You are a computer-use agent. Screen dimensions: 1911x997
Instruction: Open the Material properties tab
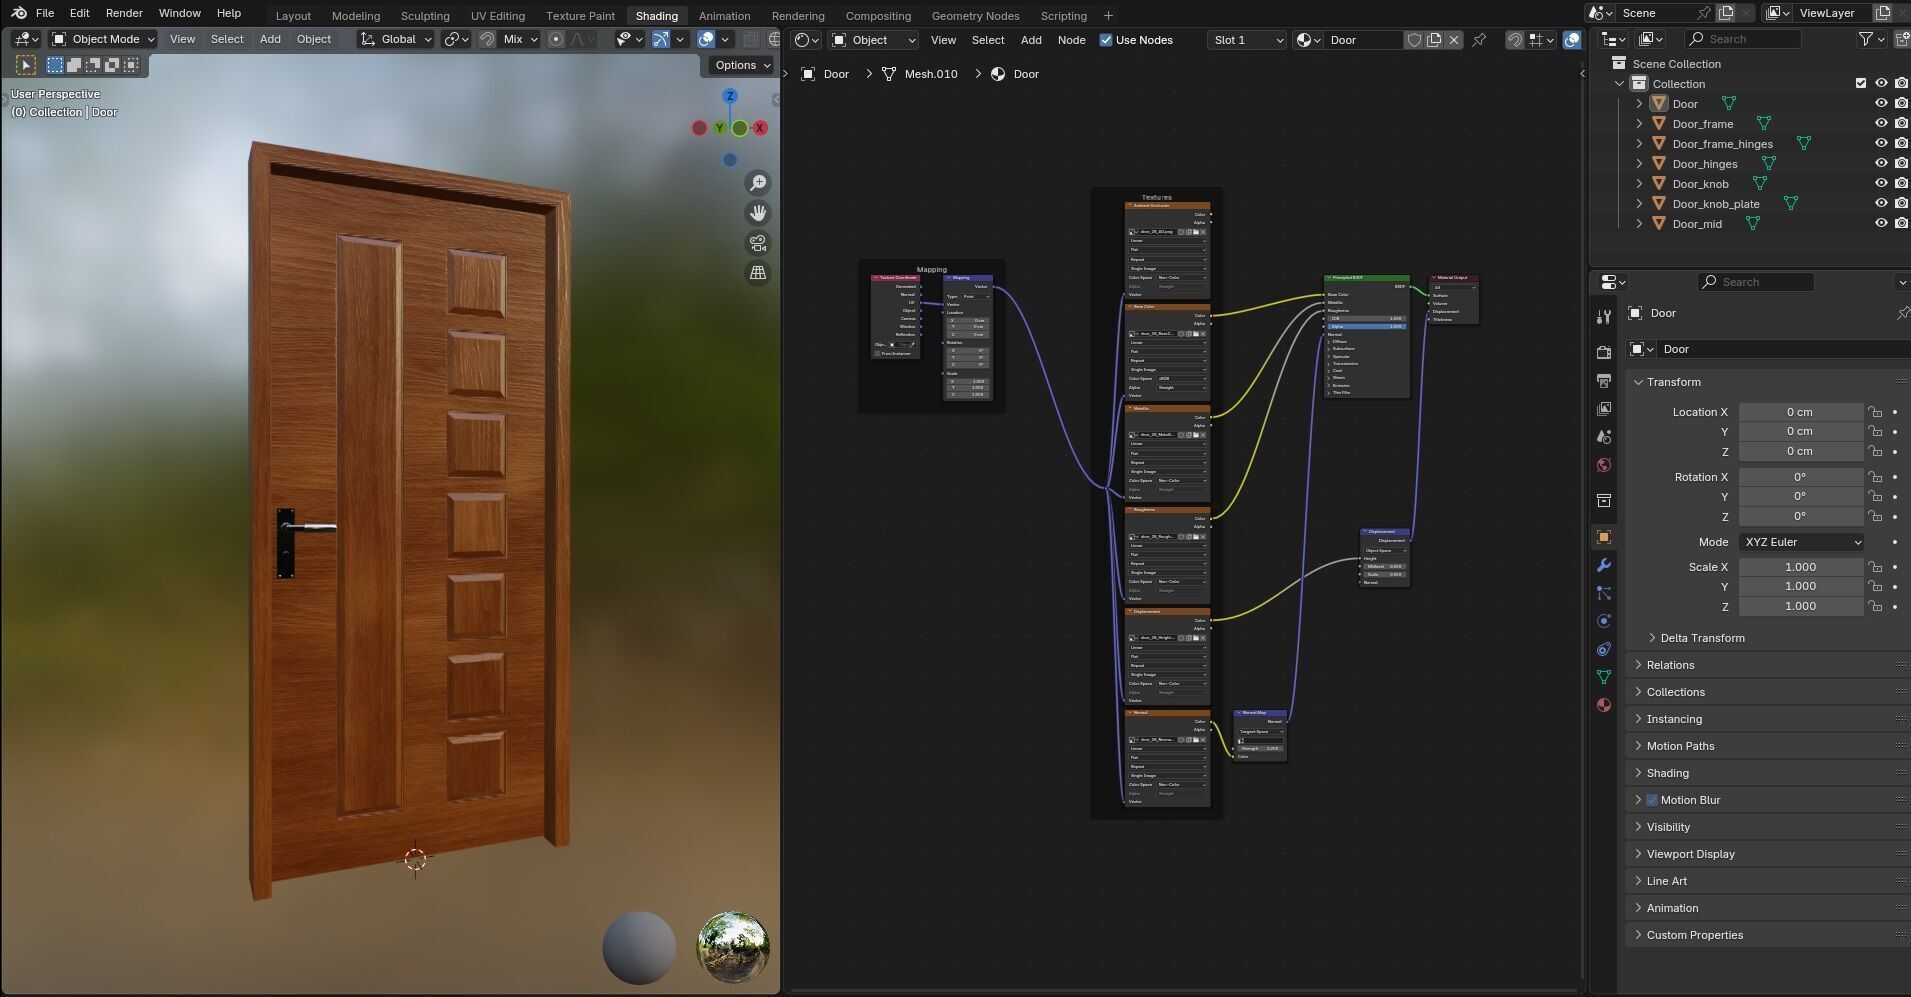coord(1604,705)
